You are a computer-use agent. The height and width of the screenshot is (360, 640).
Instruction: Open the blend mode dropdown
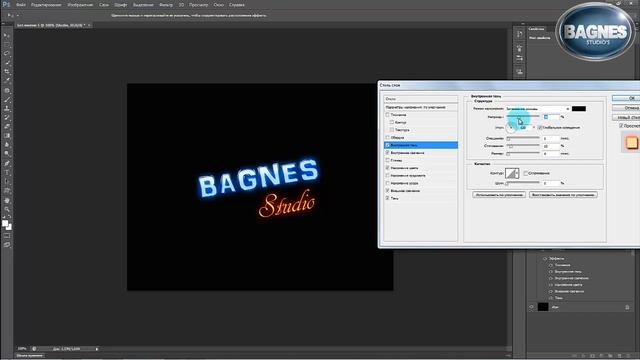538,109
